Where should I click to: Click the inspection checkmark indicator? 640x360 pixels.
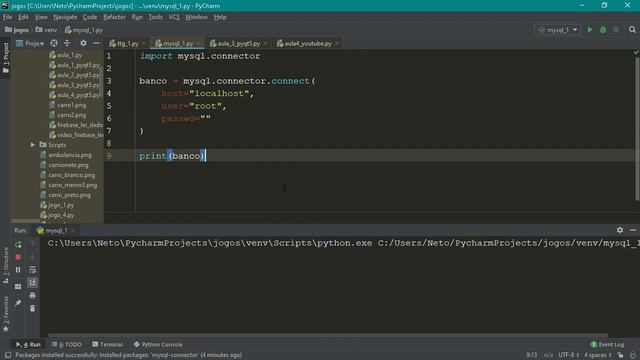tap(636, 52)
